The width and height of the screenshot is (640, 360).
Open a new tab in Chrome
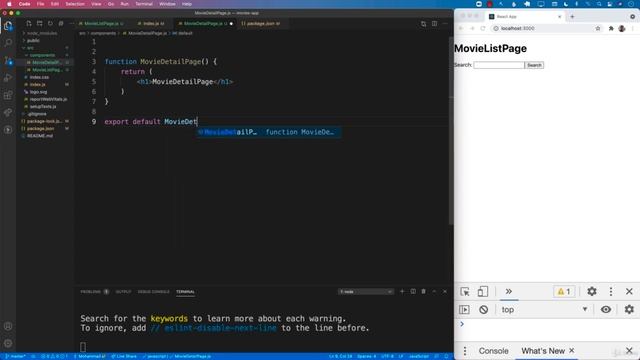click(572, 16)
